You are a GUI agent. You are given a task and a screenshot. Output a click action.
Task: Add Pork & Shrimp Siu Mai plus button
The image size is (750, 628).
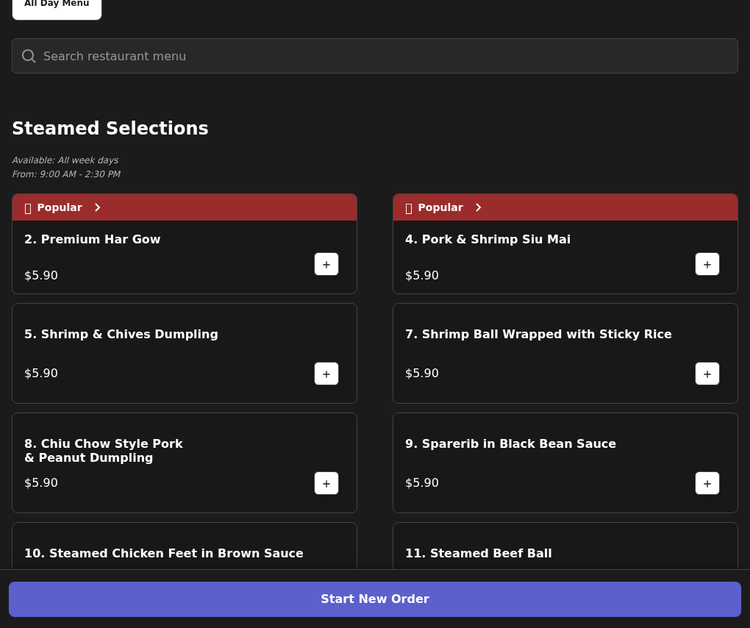(x=707, y=264)
